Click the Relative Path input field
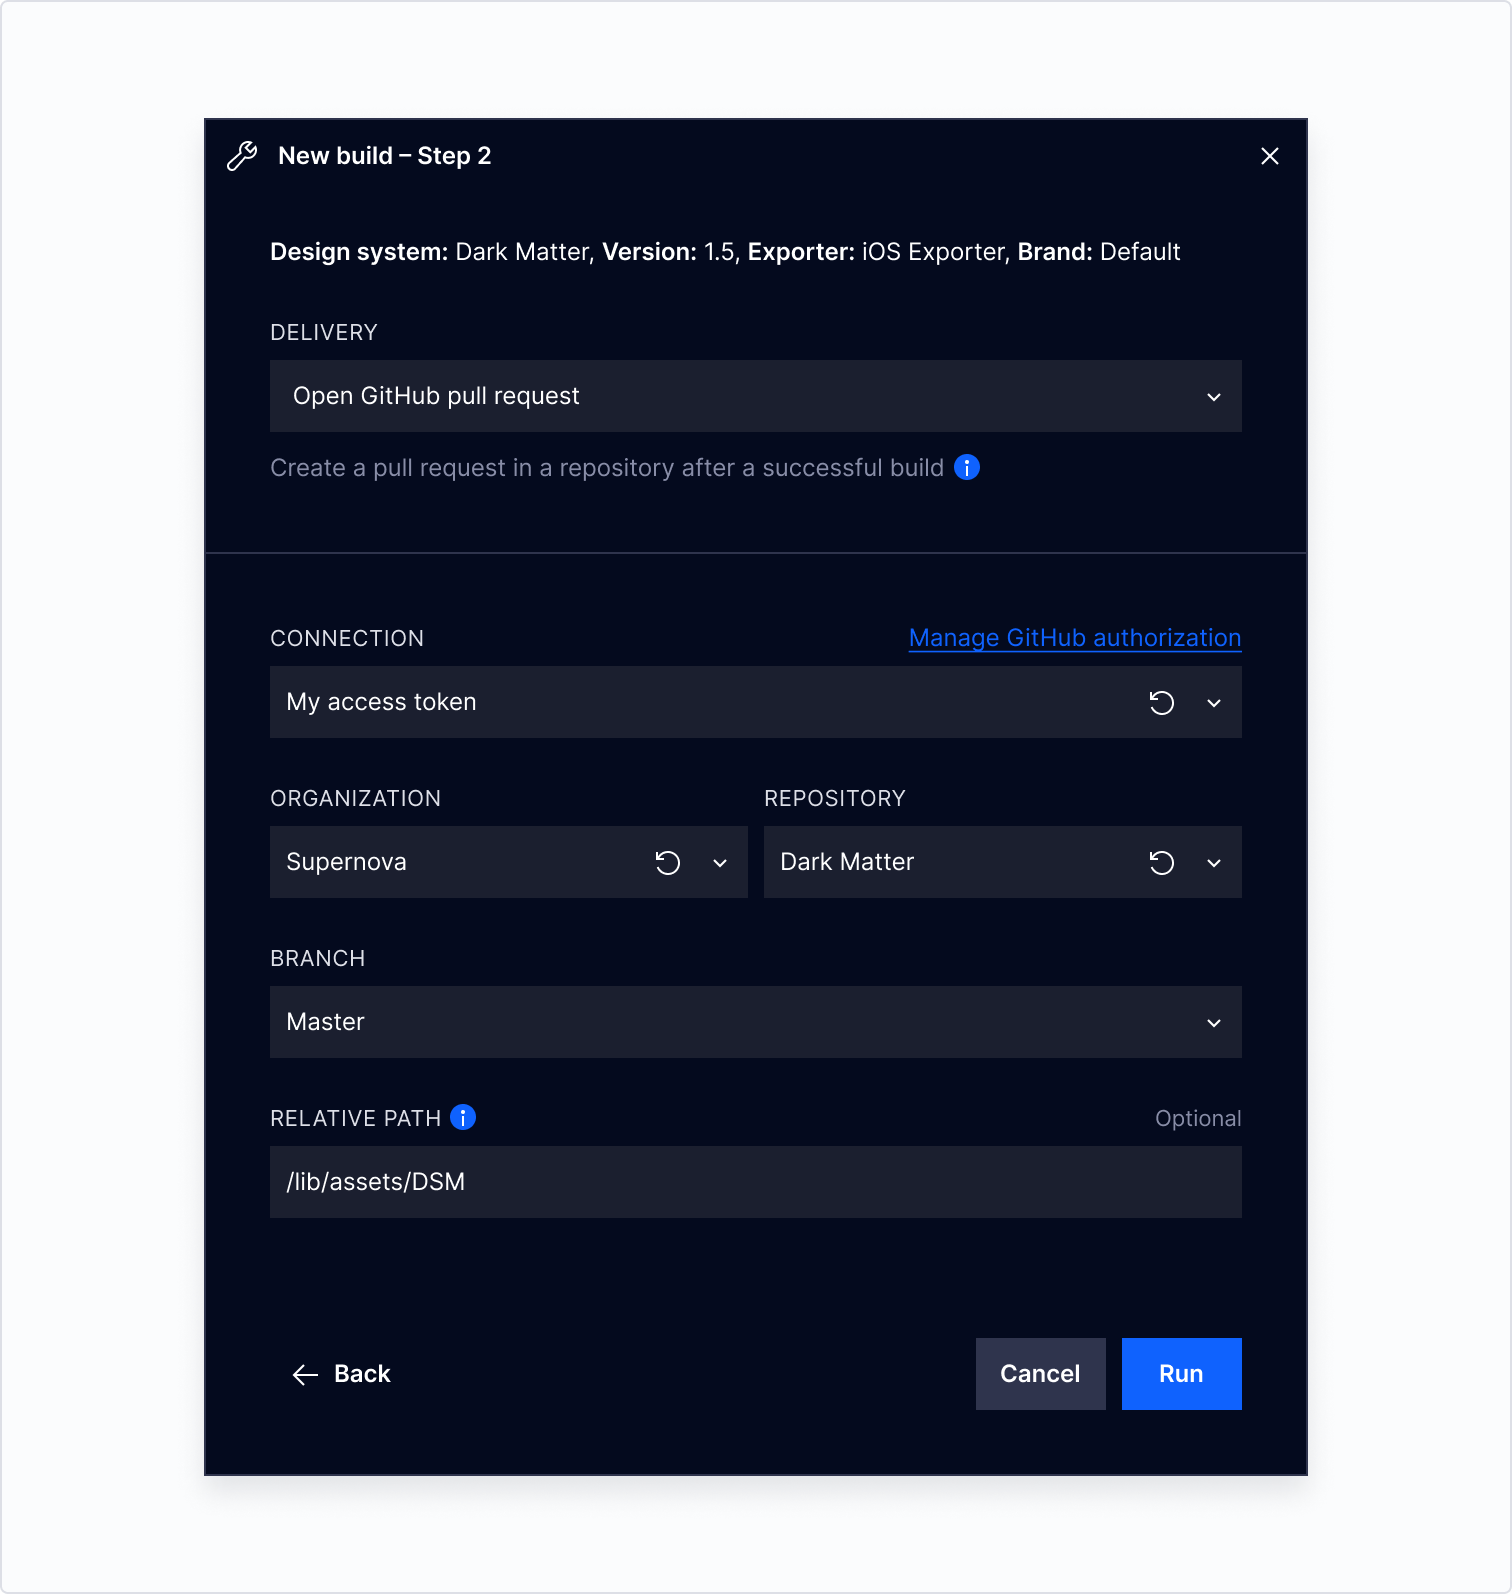The image size is (1512, 1595). pos(756,1182)
